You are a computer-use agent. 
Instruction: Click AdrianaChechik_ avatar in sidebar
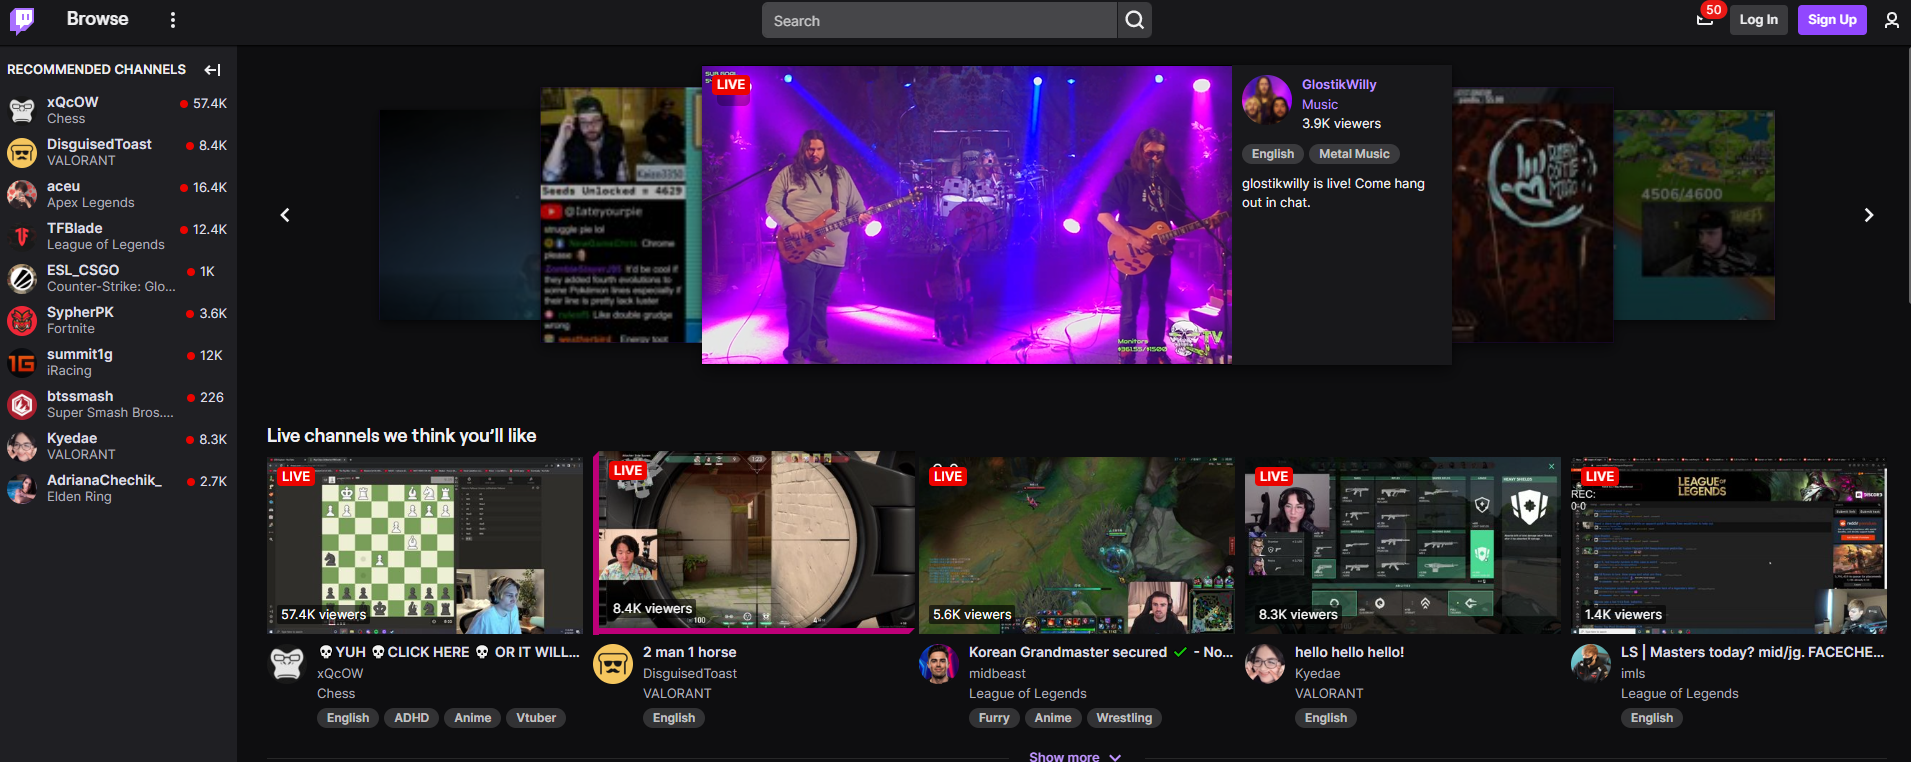click(22, 488)
